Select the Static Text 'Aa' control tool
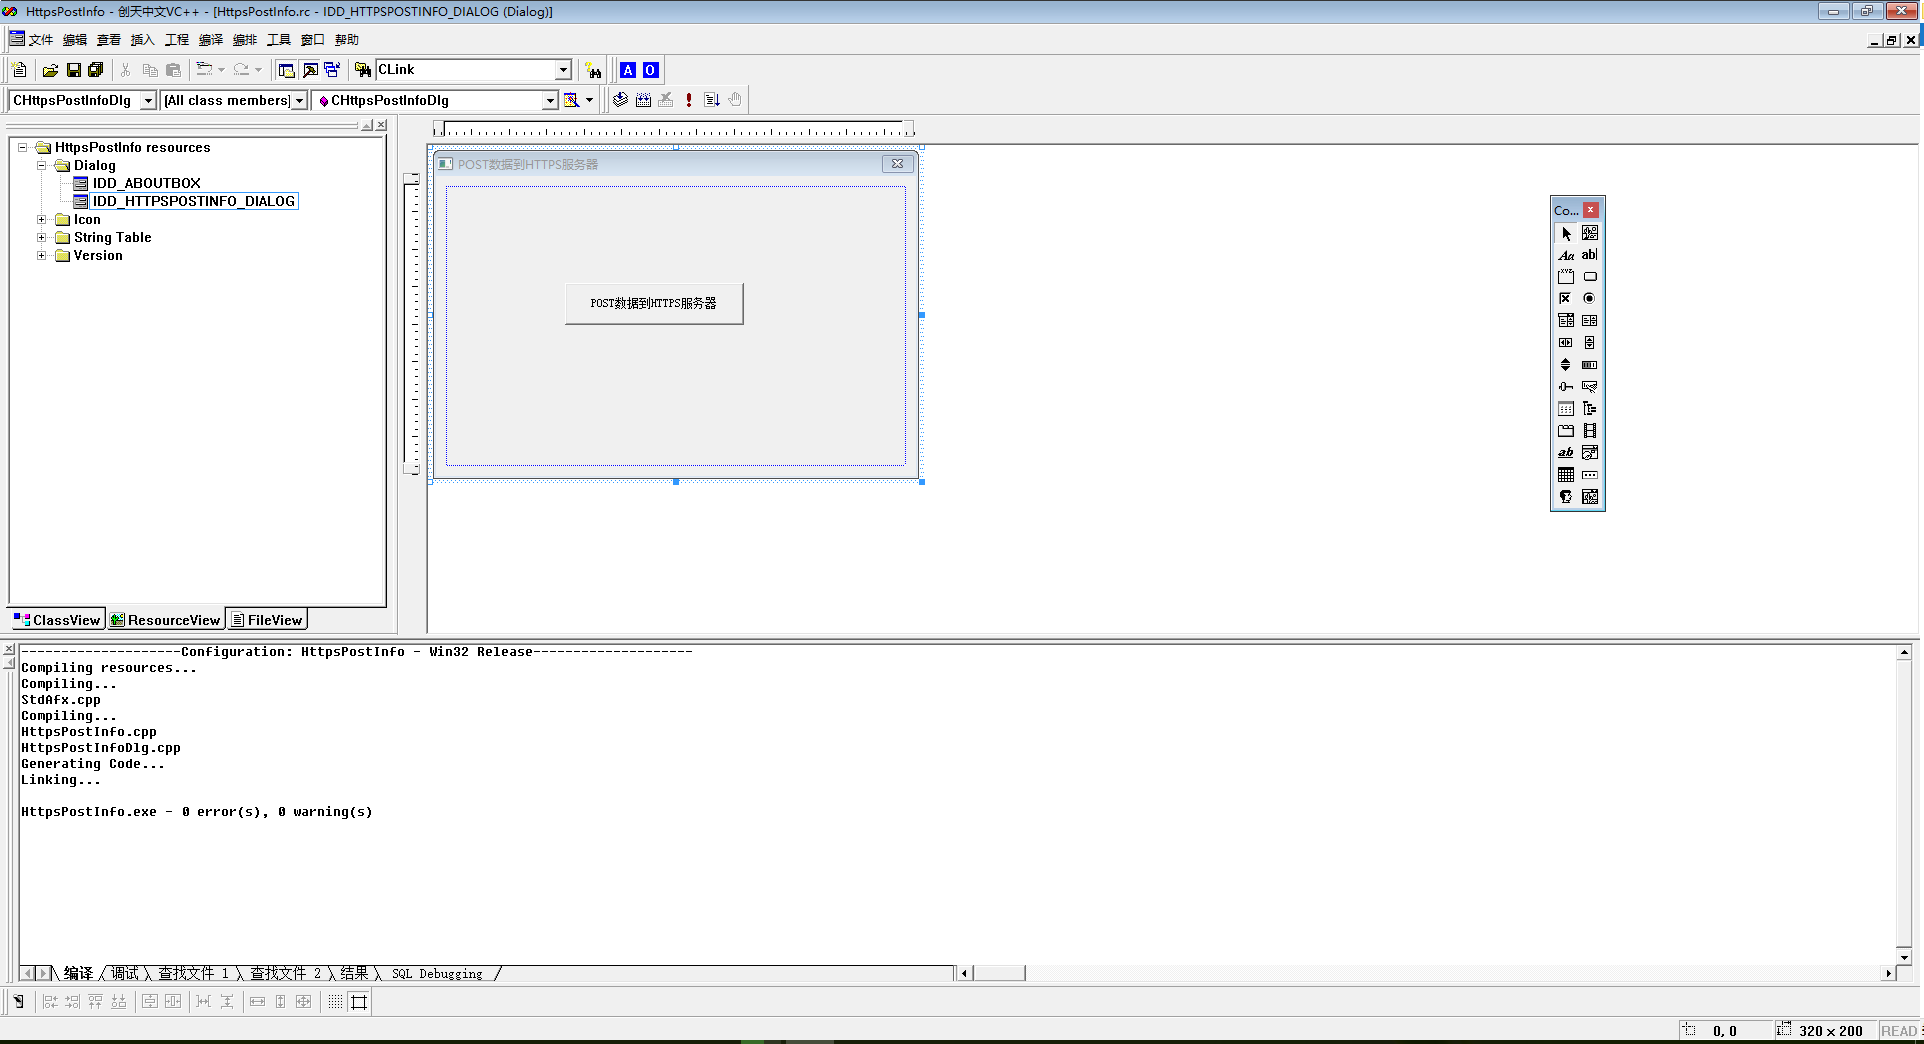1924x1044 pixels. pos(1565,255)
